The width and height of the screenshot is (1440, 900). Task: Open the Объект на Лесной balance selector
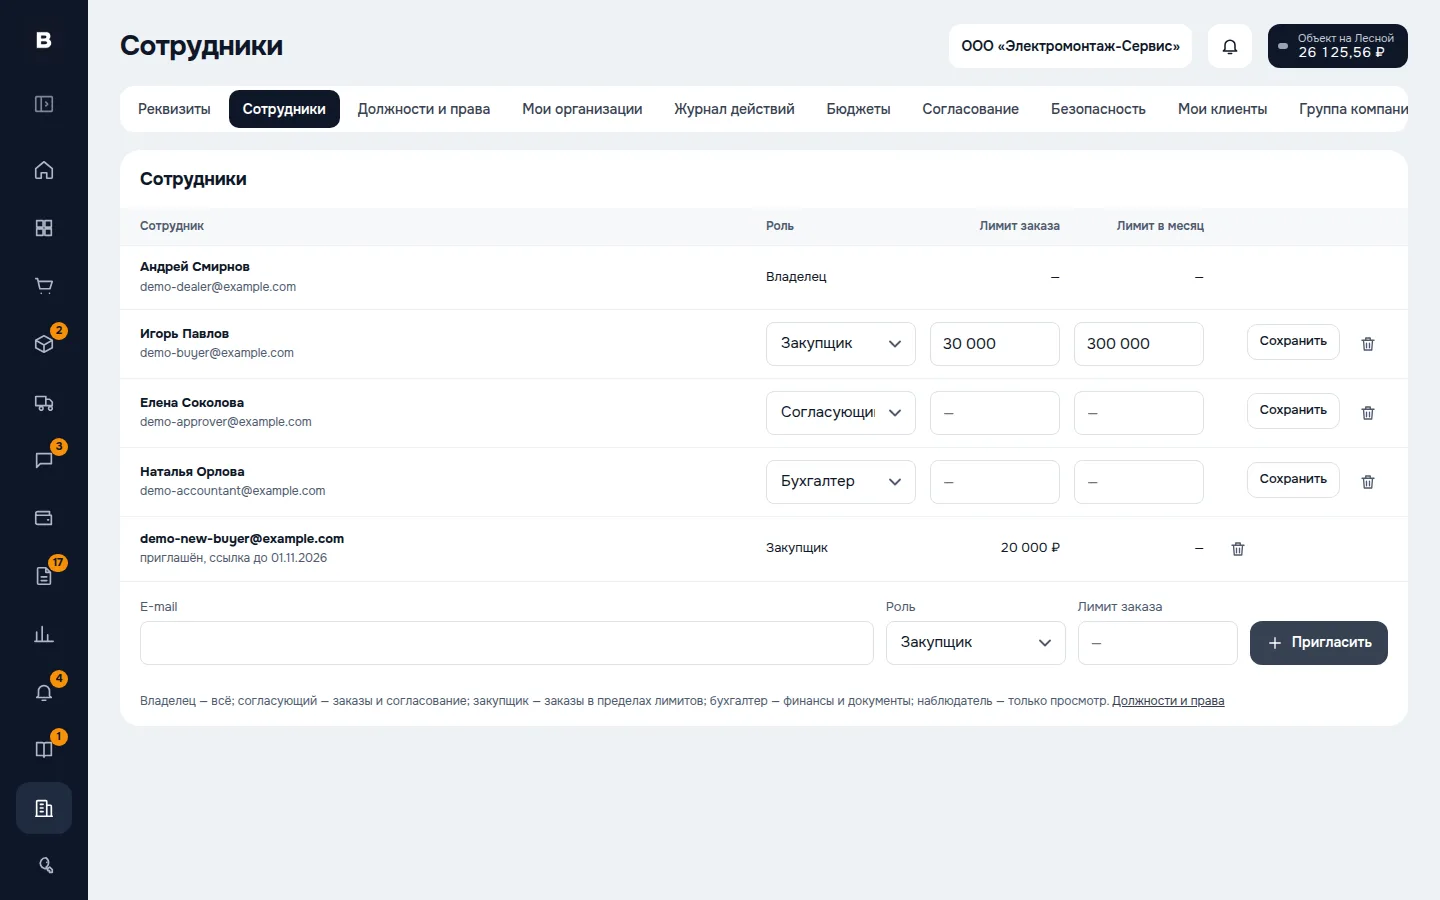(x=1338, y=46)
